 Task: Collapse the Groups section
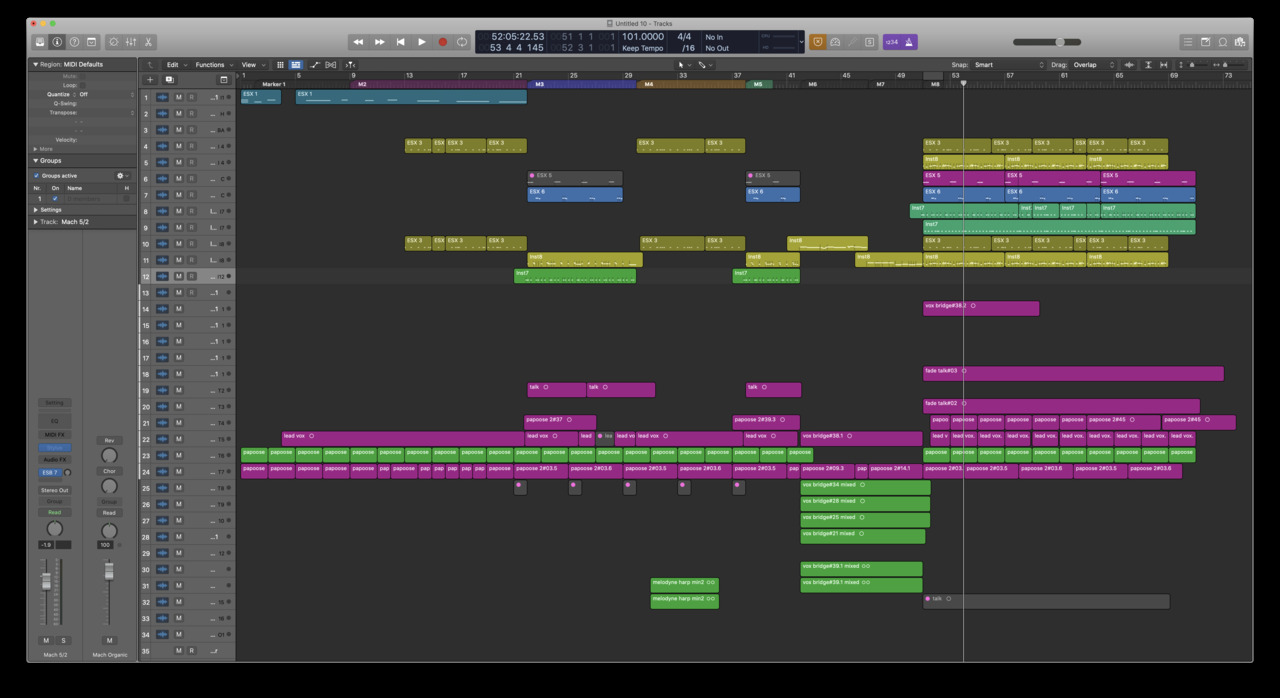[x=36, y=160]
